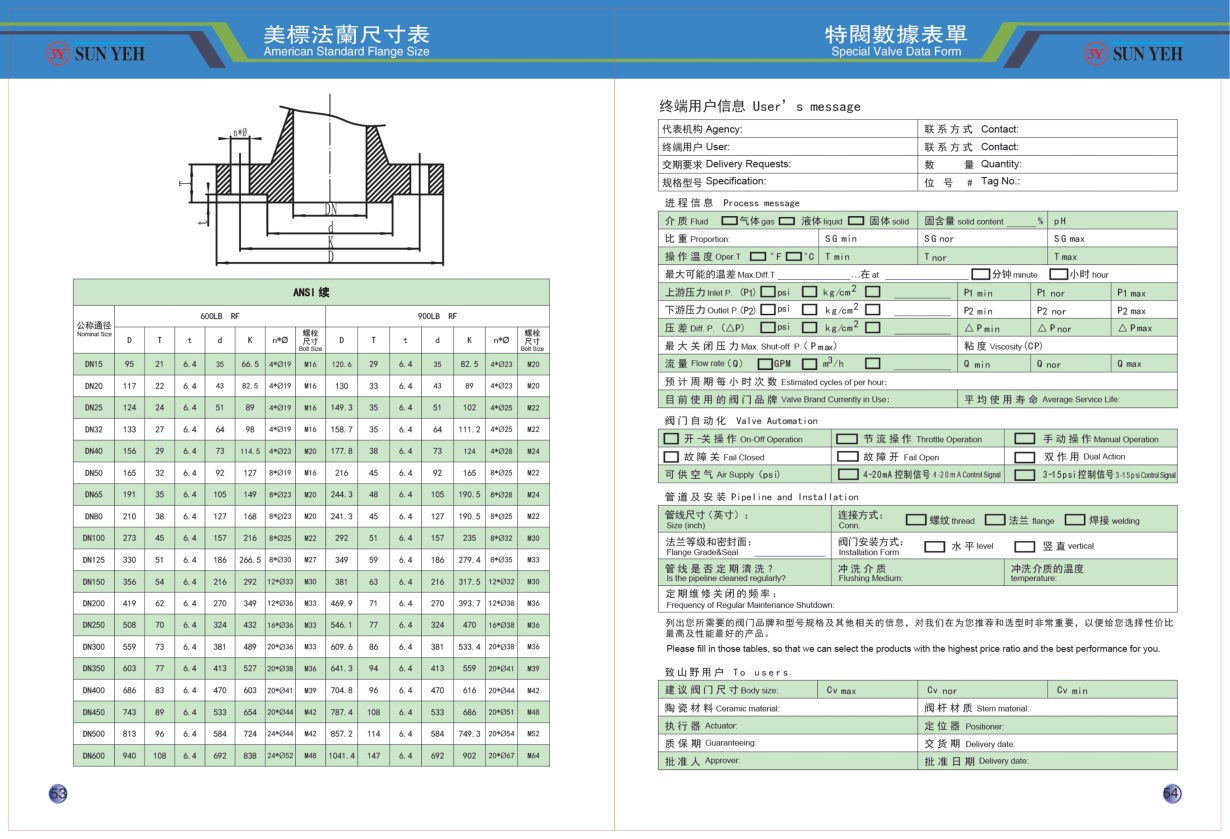
Task: Tick the Dual Action checkbox
Action: pos(1024,457)
